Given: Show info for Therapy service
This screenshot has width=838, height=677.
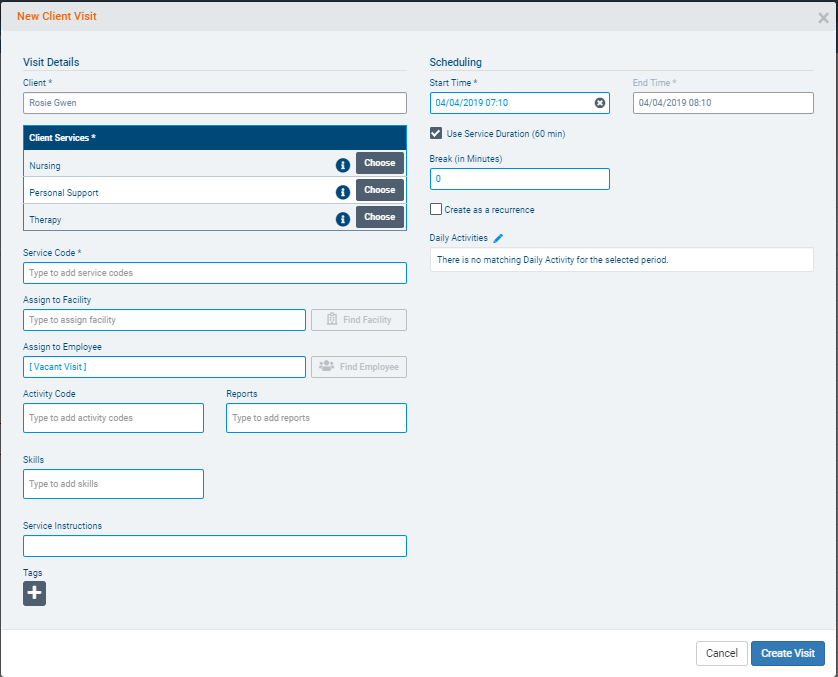Looking at the screenshot, I should [343, 218].
